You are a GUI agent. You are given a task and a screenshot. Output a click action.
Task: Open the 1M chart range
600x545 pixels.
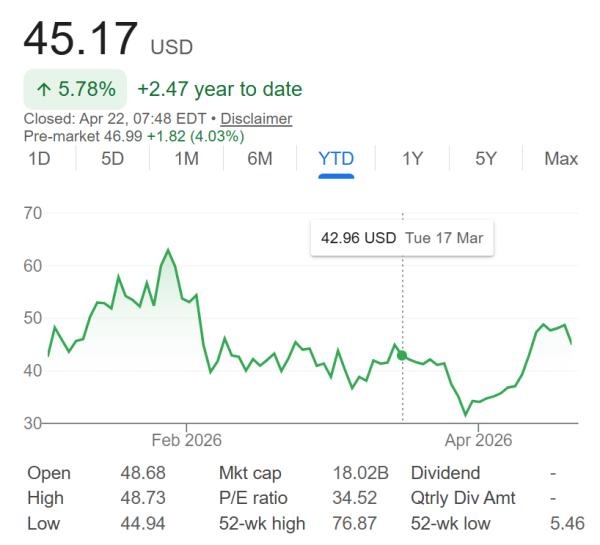[x=186, y=158]
